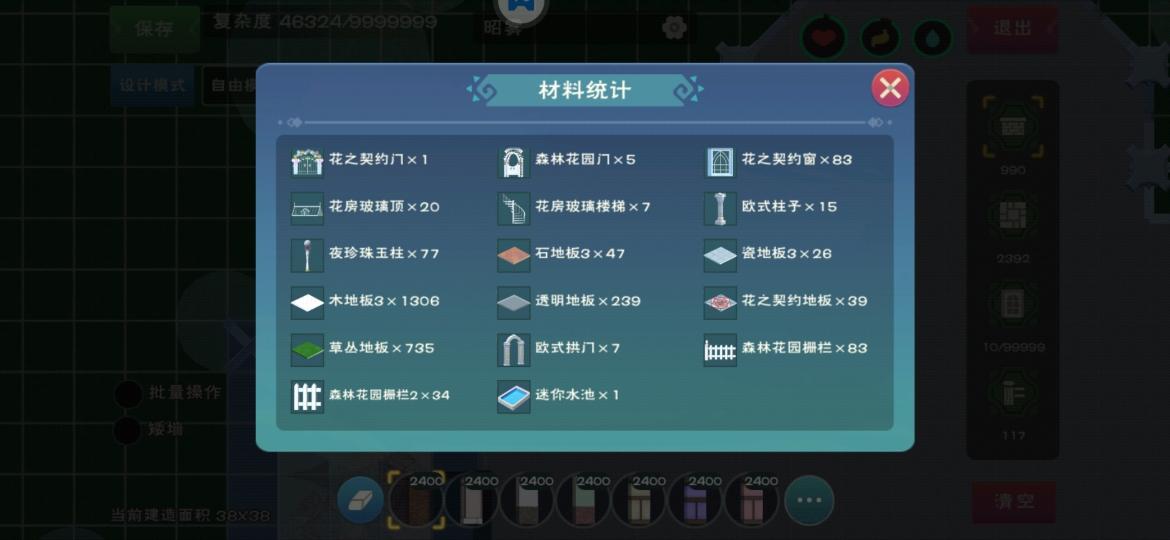Viewport: 1170px width, 540px height.
Task: Select the first brick wall swatch
Action: pos(416,500)
